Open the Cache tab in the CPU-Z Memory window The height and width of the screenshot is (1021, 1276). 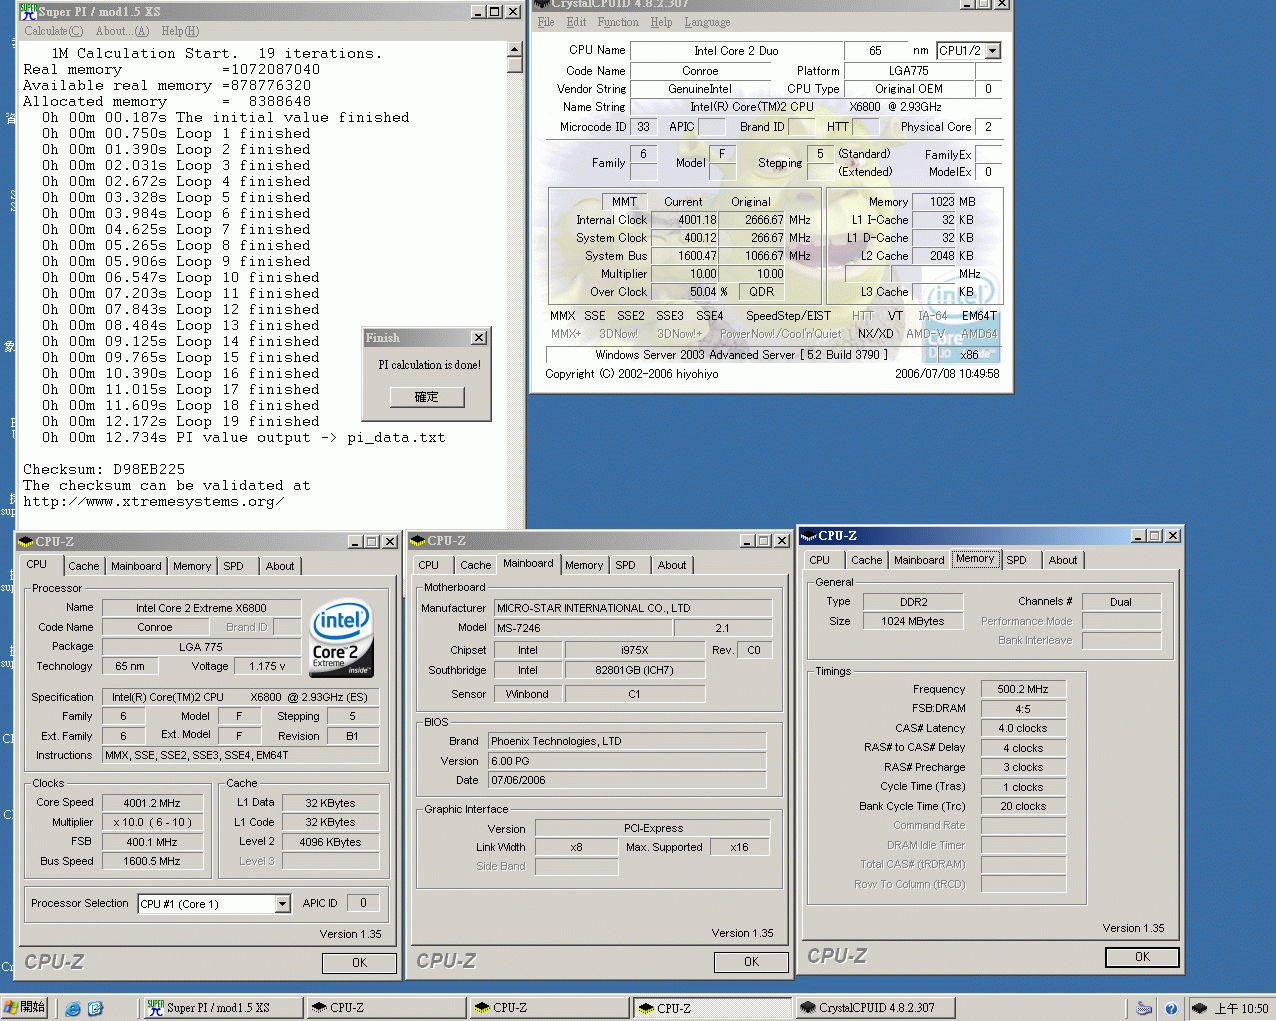coord(867,560)
